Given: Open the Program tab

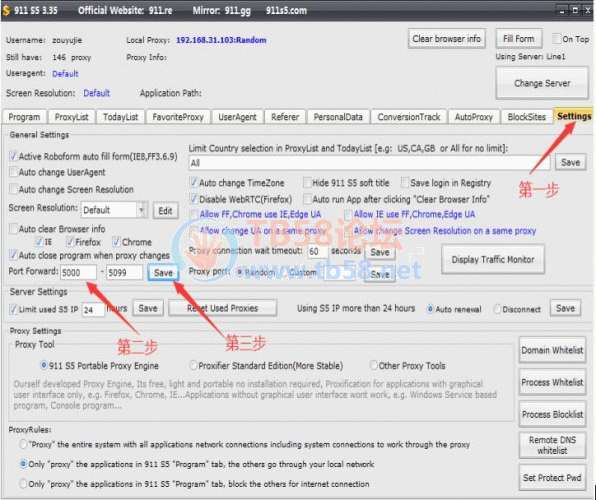Looking at the screenshot, I should coord(24,117).
